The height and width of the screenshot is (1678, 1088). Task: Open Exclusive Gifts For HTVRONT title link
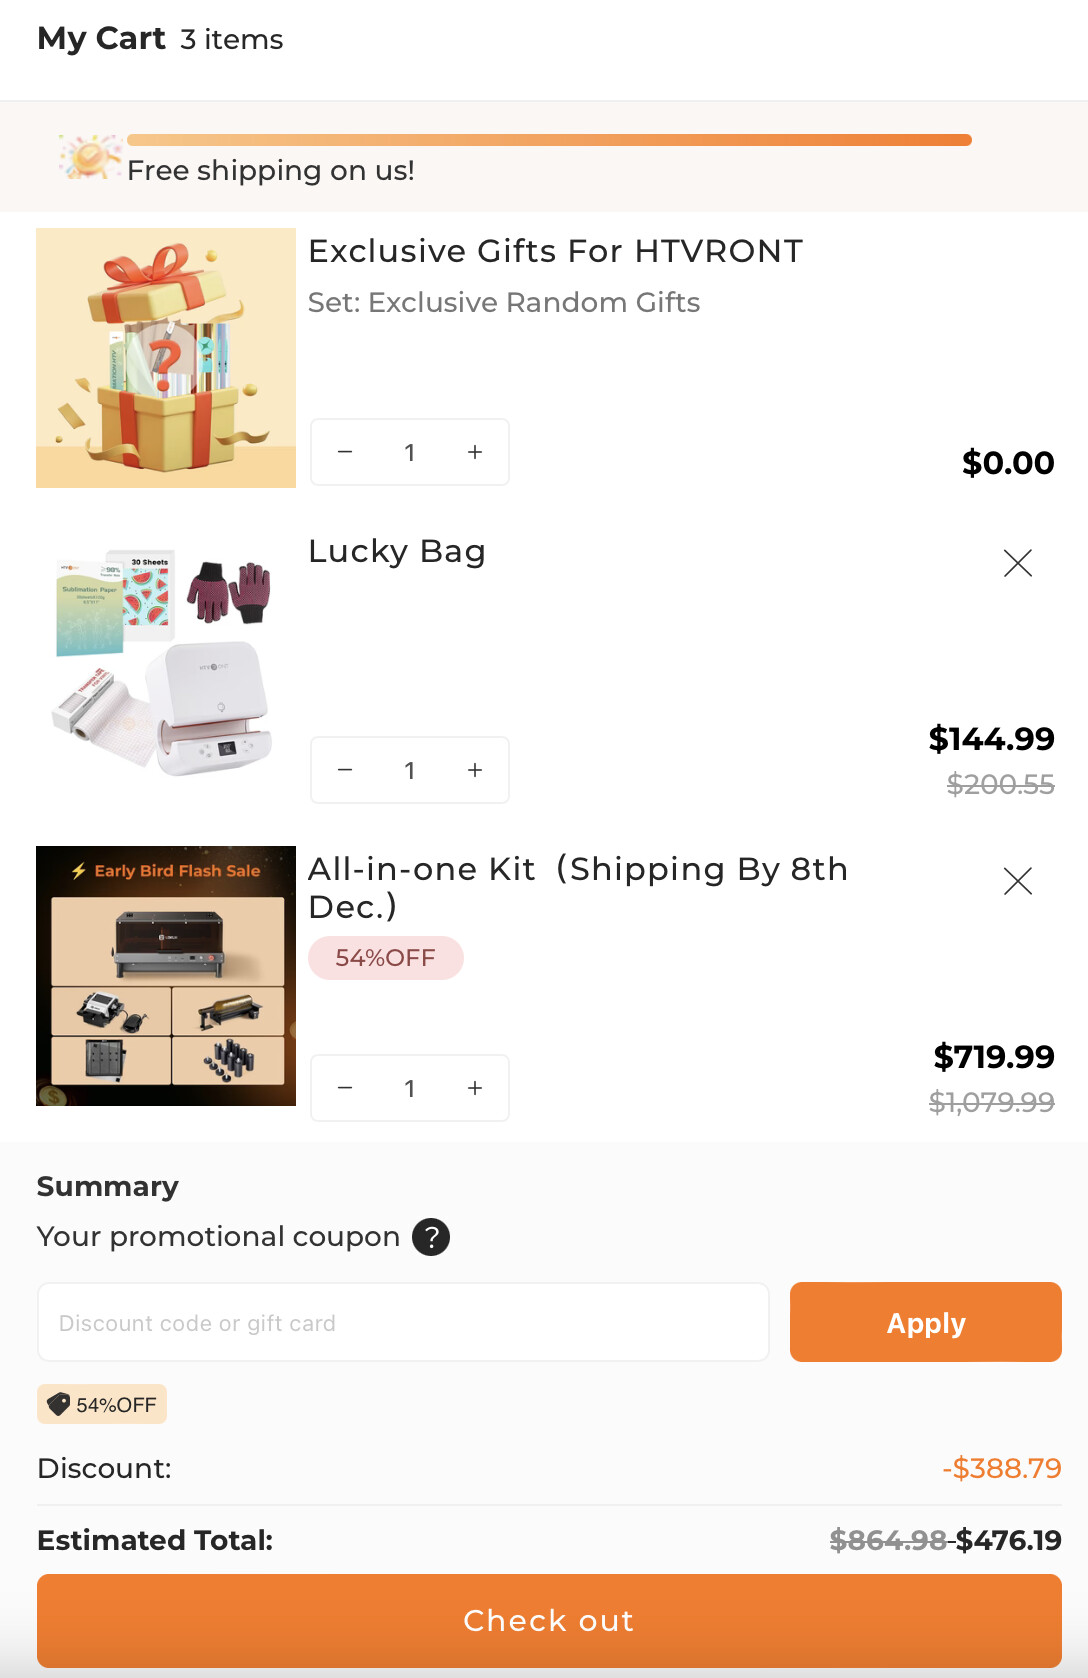[555, 251]
